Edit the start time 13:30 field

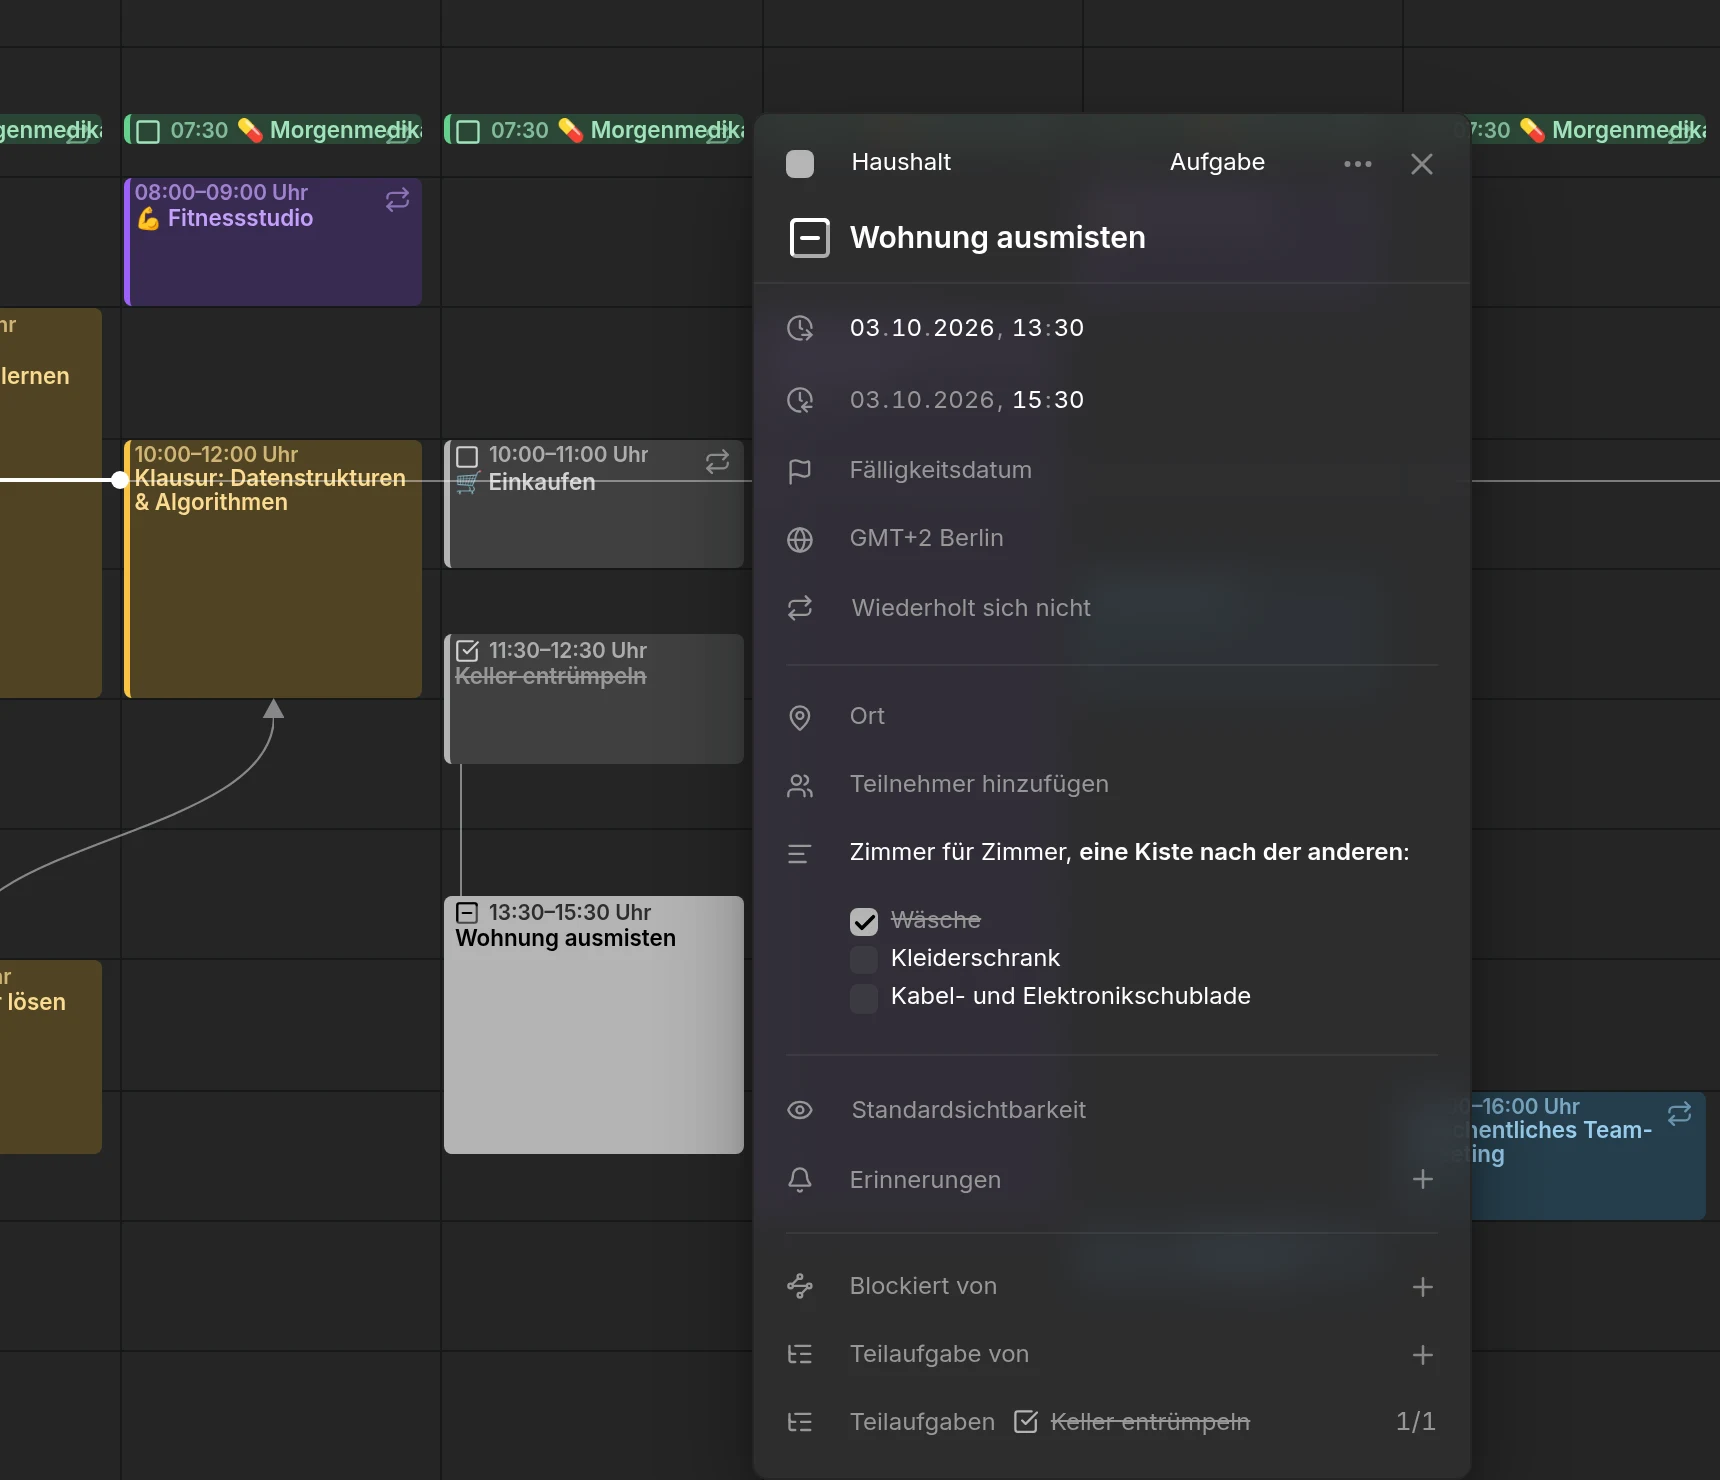tap(1048, 328)
